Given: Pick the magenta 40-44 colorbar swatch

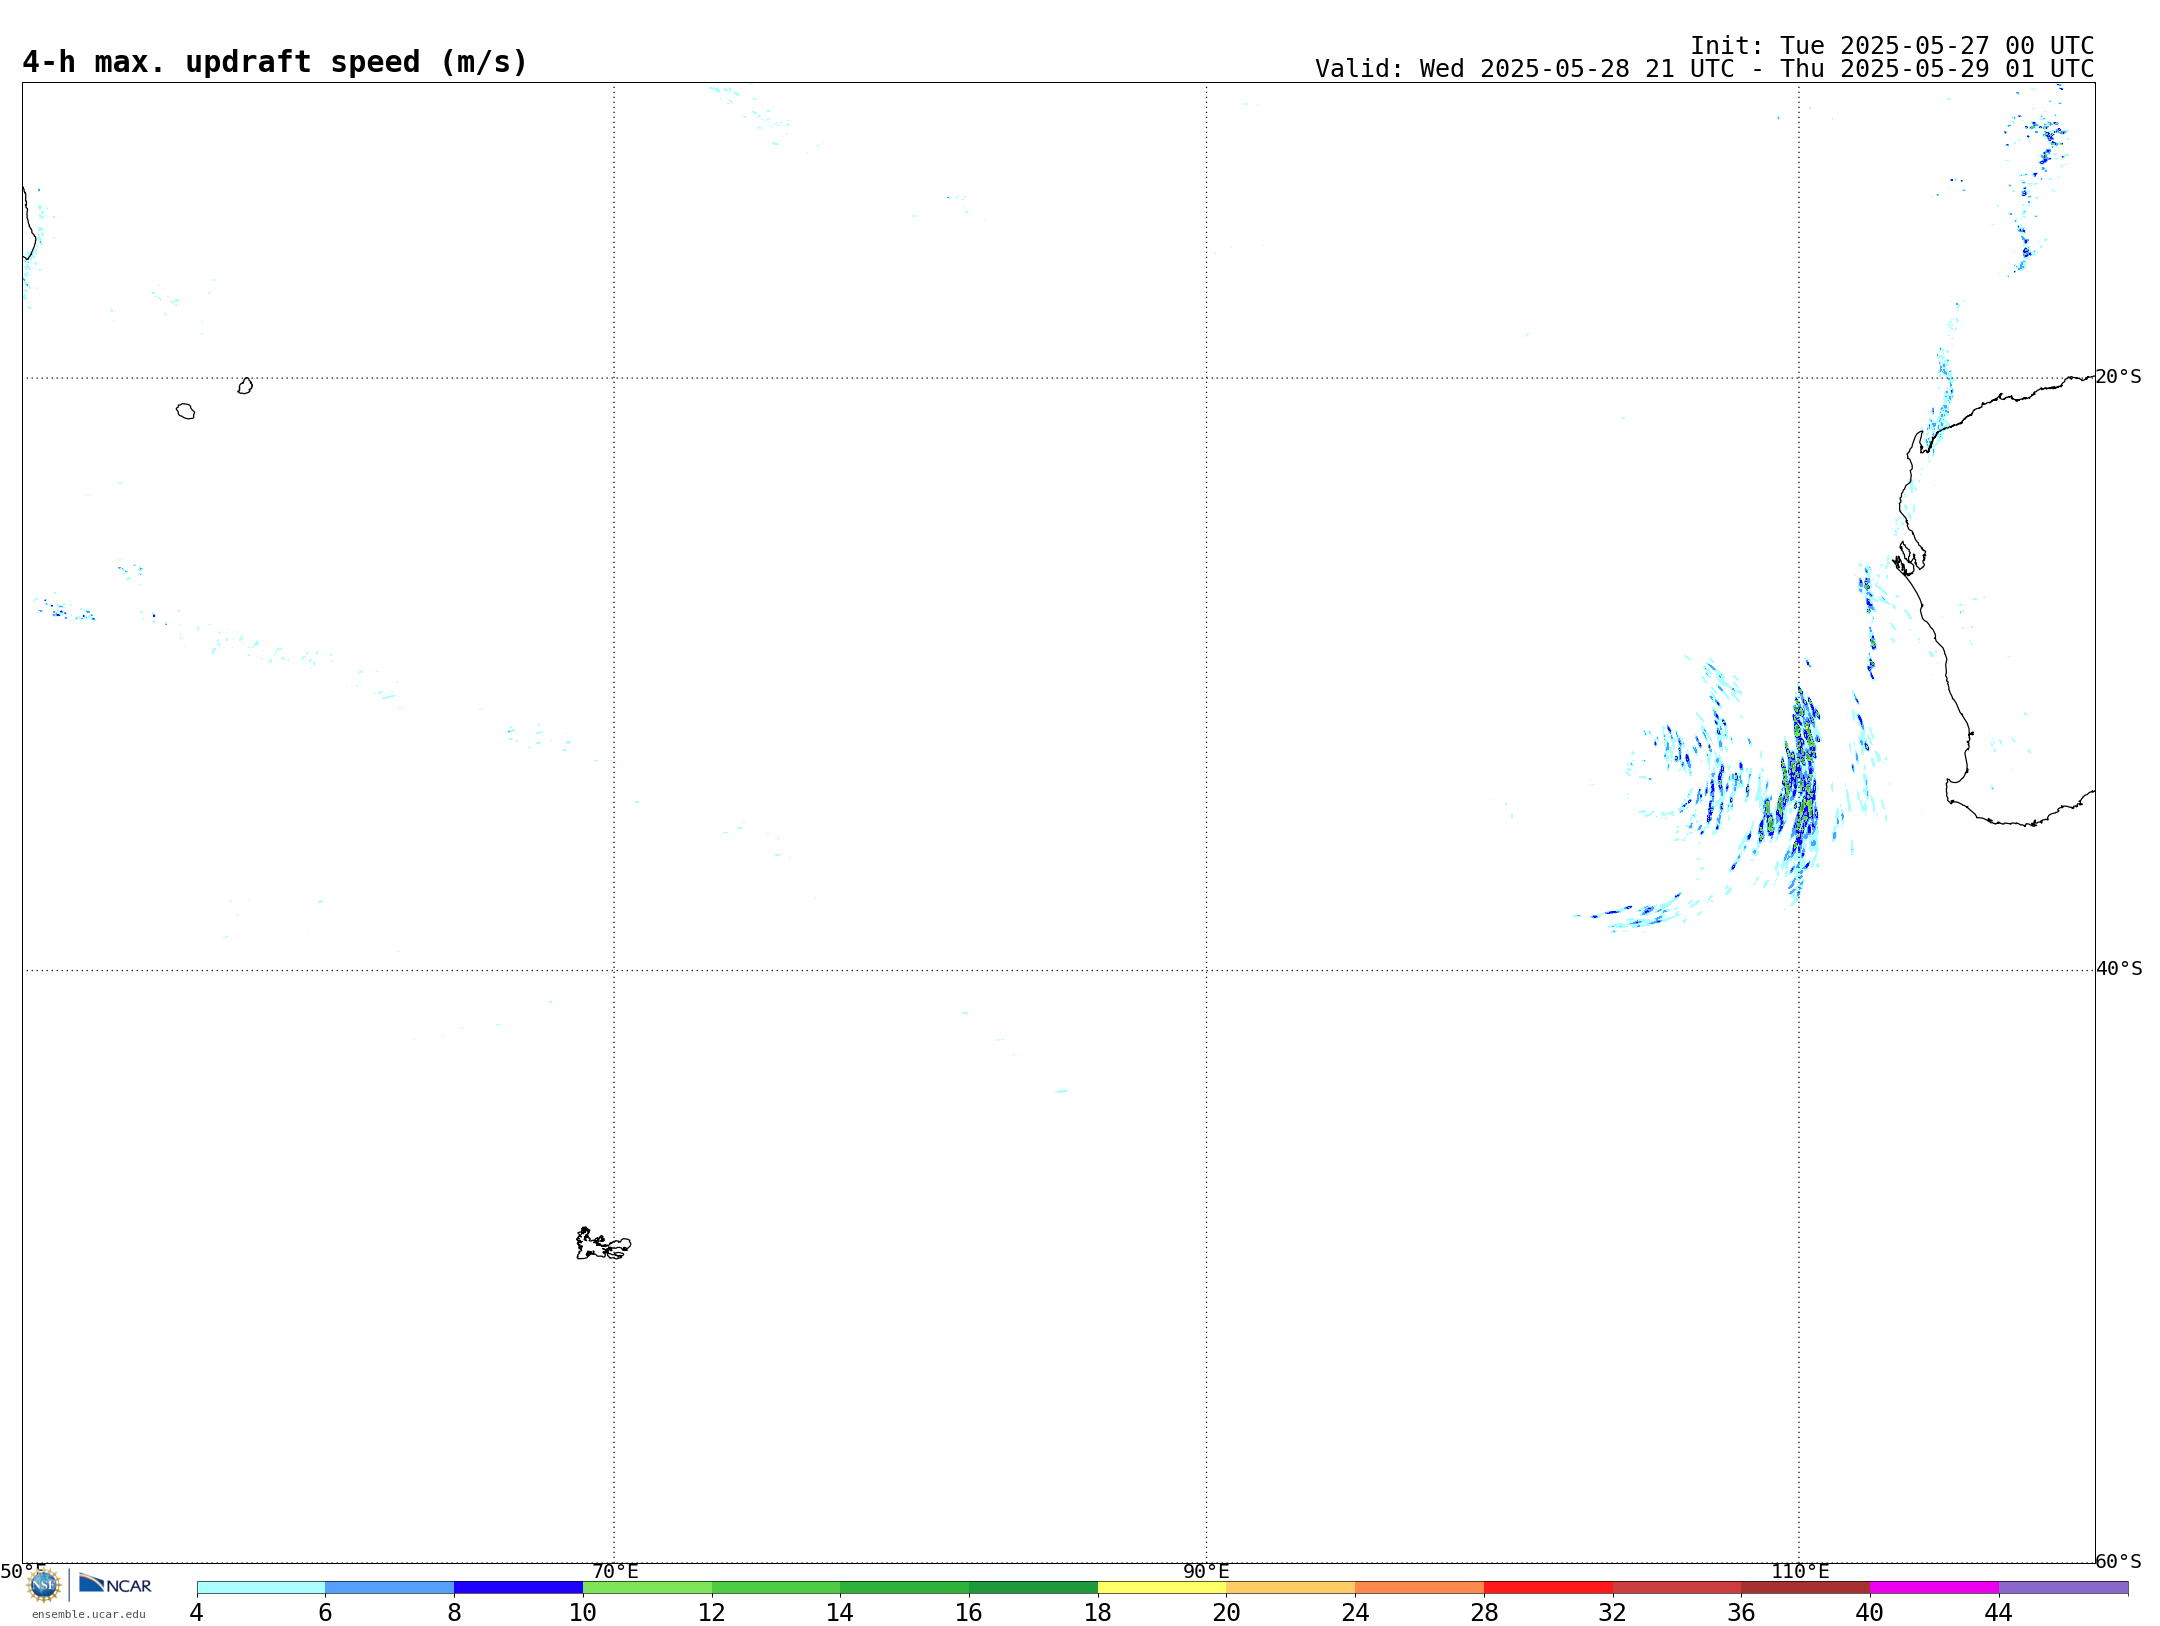Looking at the screenshot, I should pyautogui.click(x=1934, y=1588).
